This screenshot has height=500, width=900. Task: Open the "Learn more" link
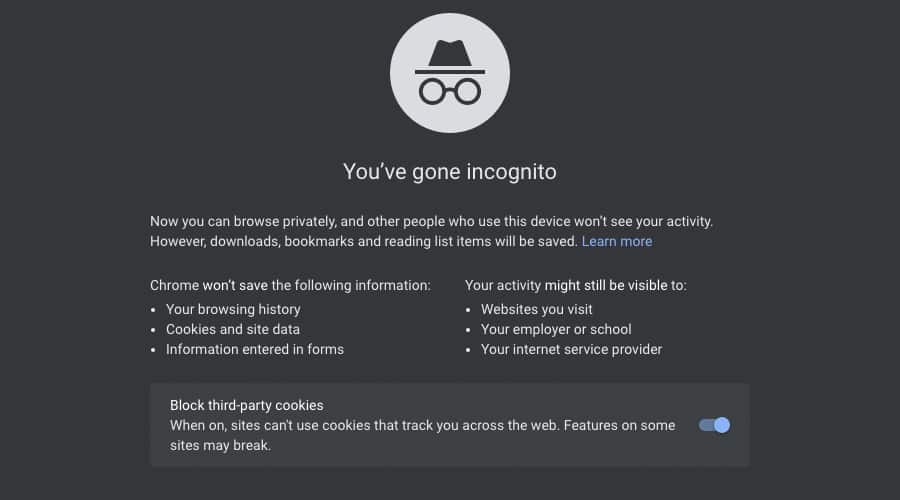[x=617, y=241]
